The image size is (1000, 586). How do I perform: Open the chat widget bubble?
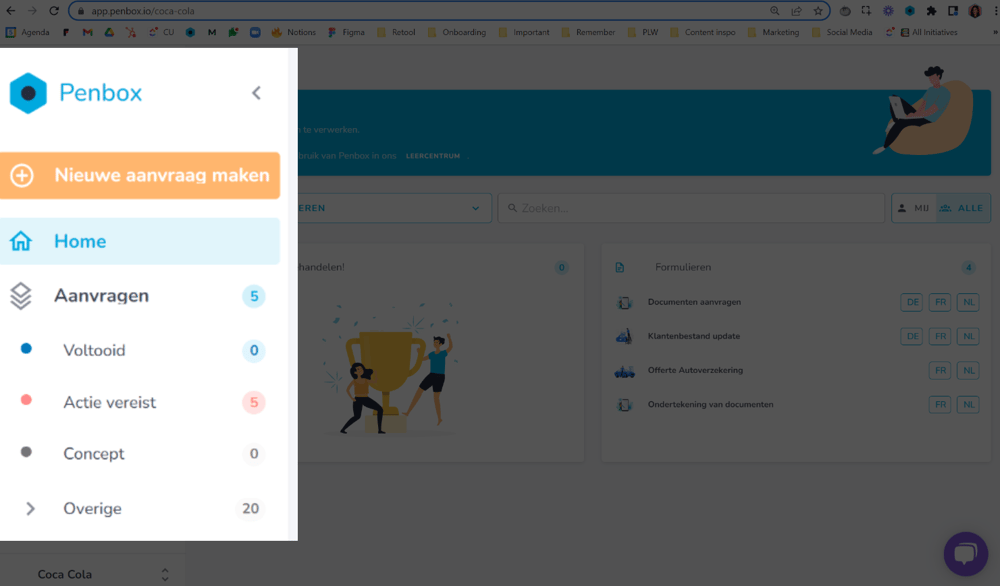pyautogui.click(x=966, y=553)
